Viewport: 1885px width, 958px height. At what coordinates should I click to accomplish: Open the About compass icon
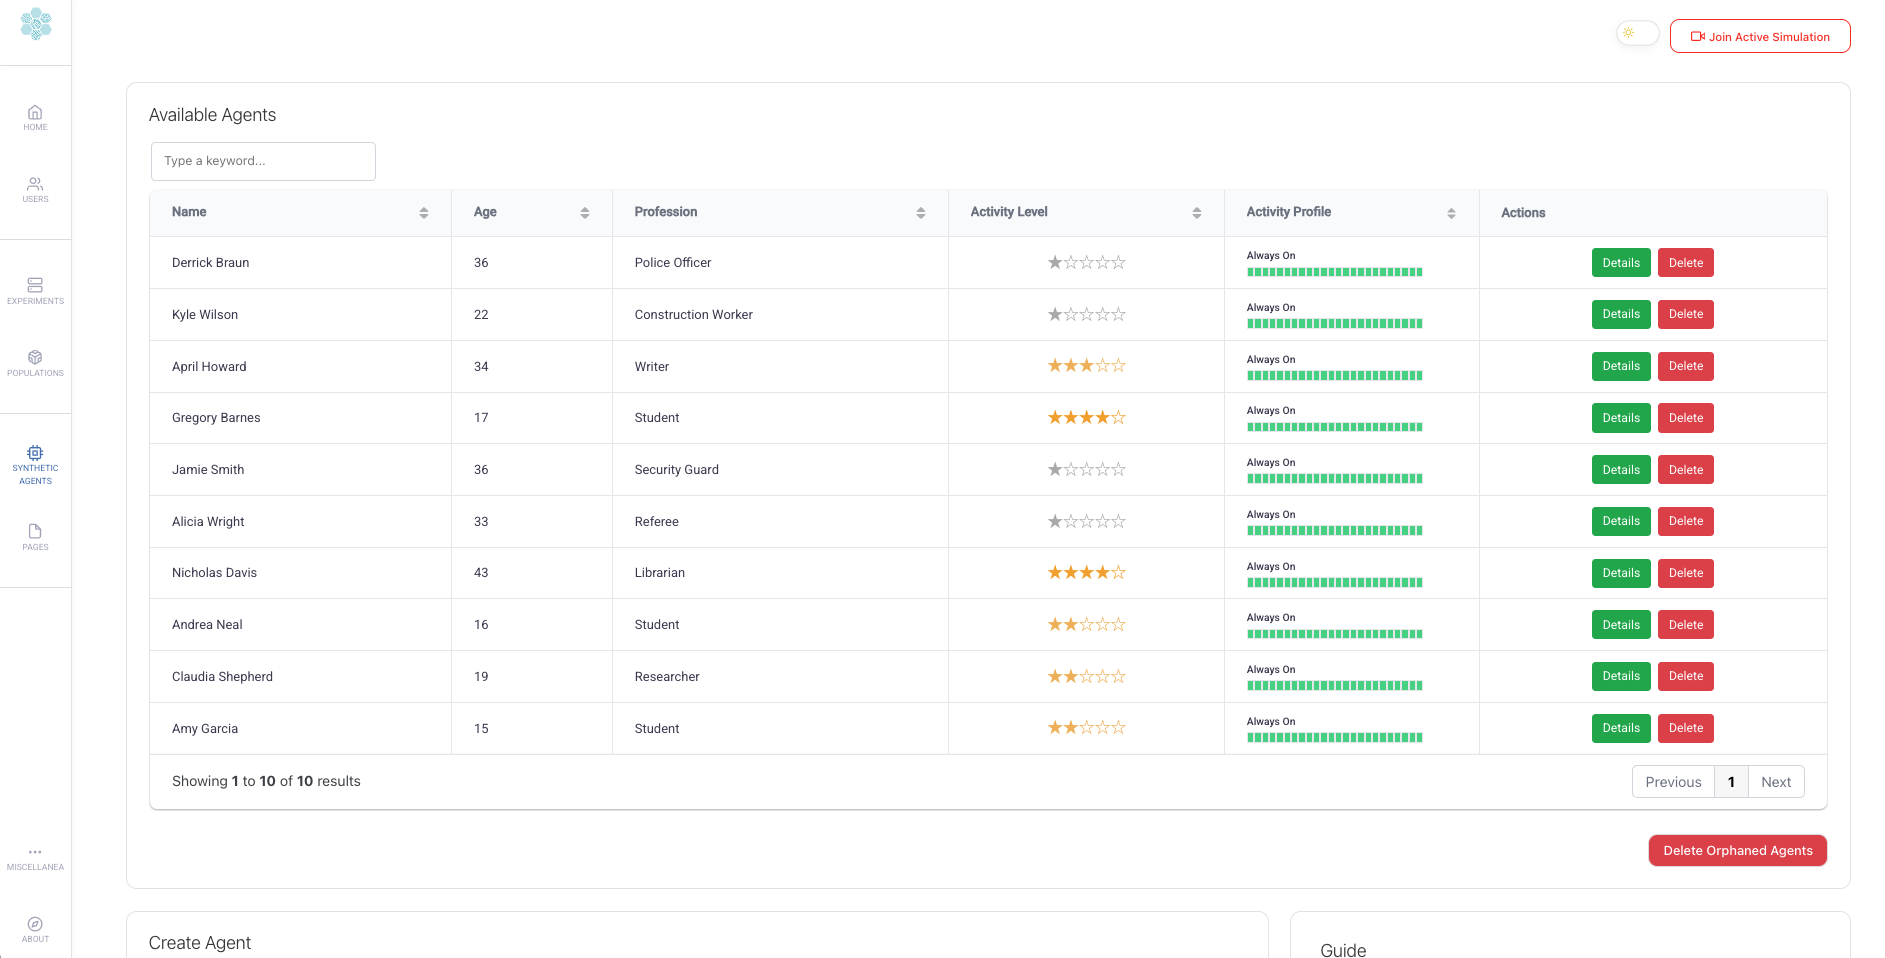click(x=35, y=929)
